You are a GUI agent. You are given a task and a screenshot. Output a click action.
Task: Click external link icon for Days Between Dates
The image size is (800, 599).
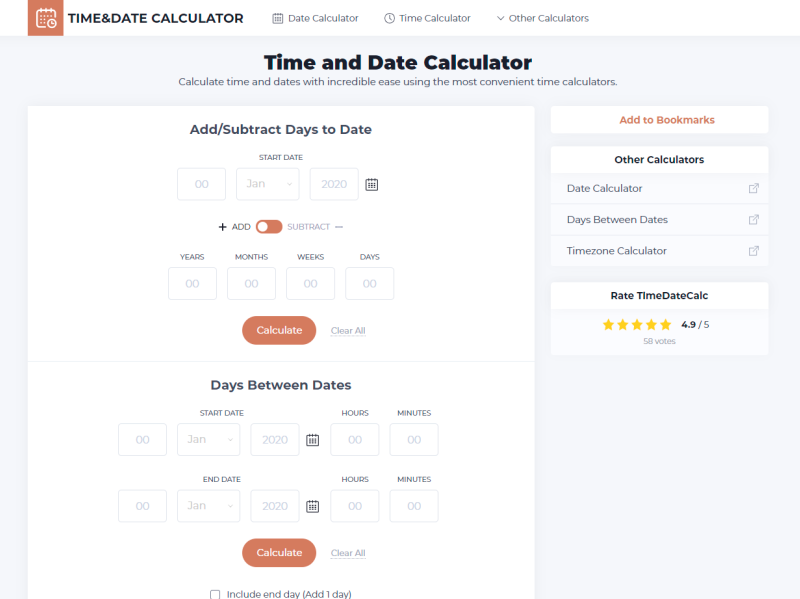coord(753,220)
